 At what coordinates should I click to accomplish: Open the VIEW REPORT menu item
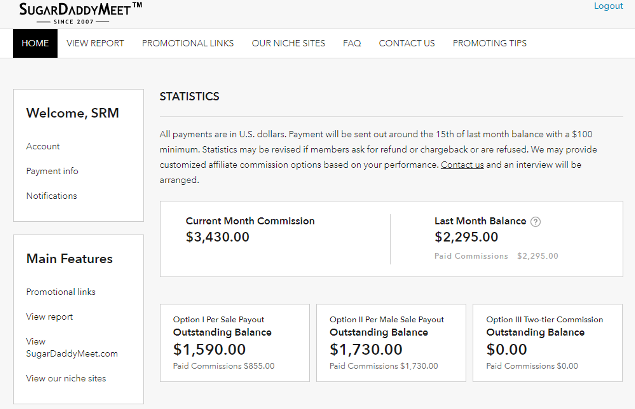(x=95, y=43)
